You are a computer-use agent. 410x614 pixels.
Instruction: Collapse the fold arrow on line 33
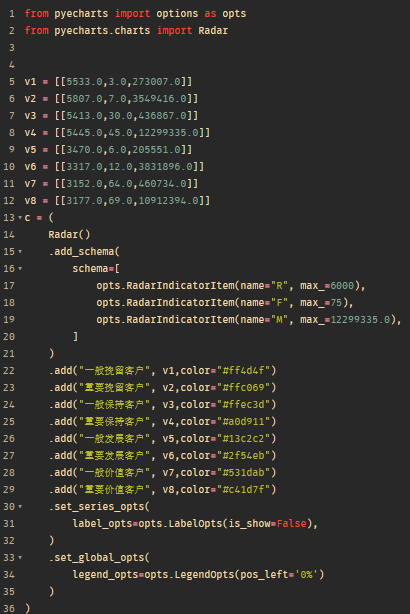[20, 558]
